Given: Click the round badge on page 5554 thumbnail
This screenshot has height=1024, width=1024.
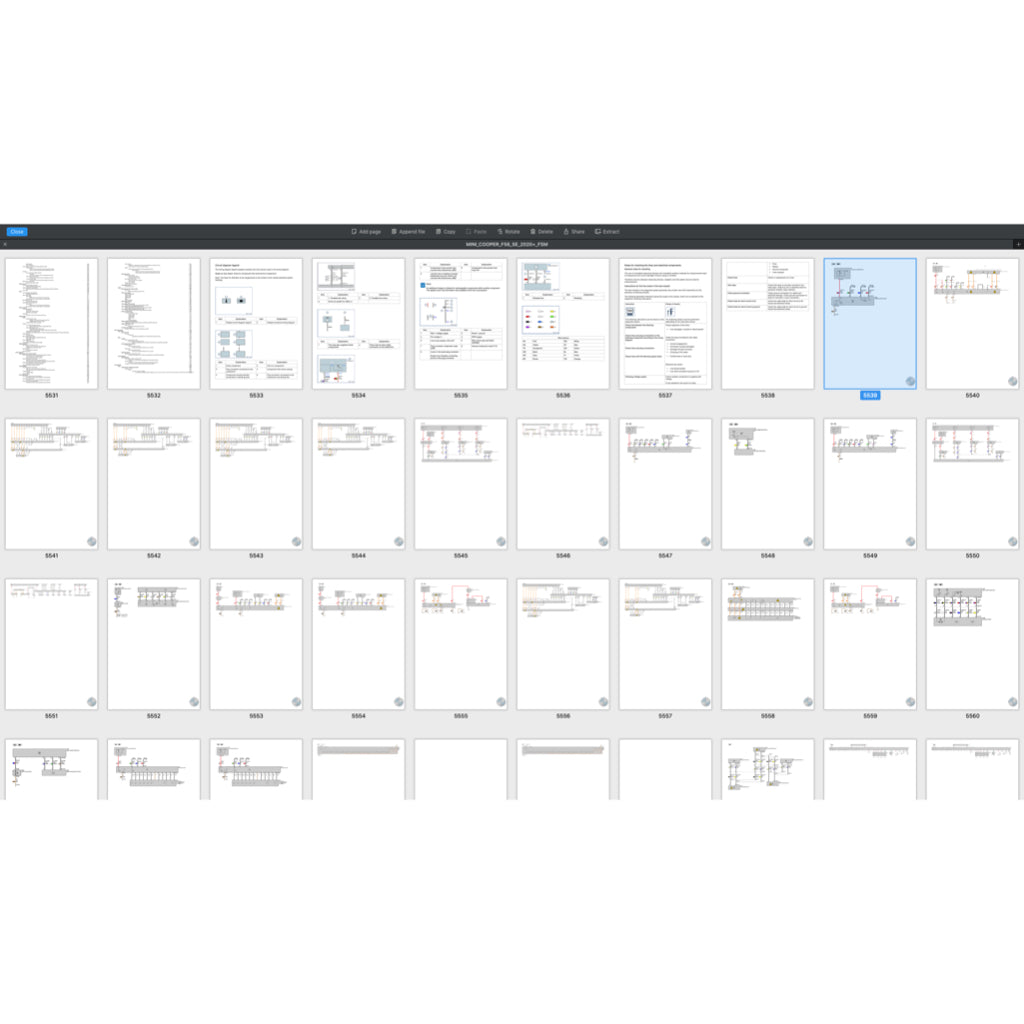Looking at the screenshot, I should tap(398, 702).
